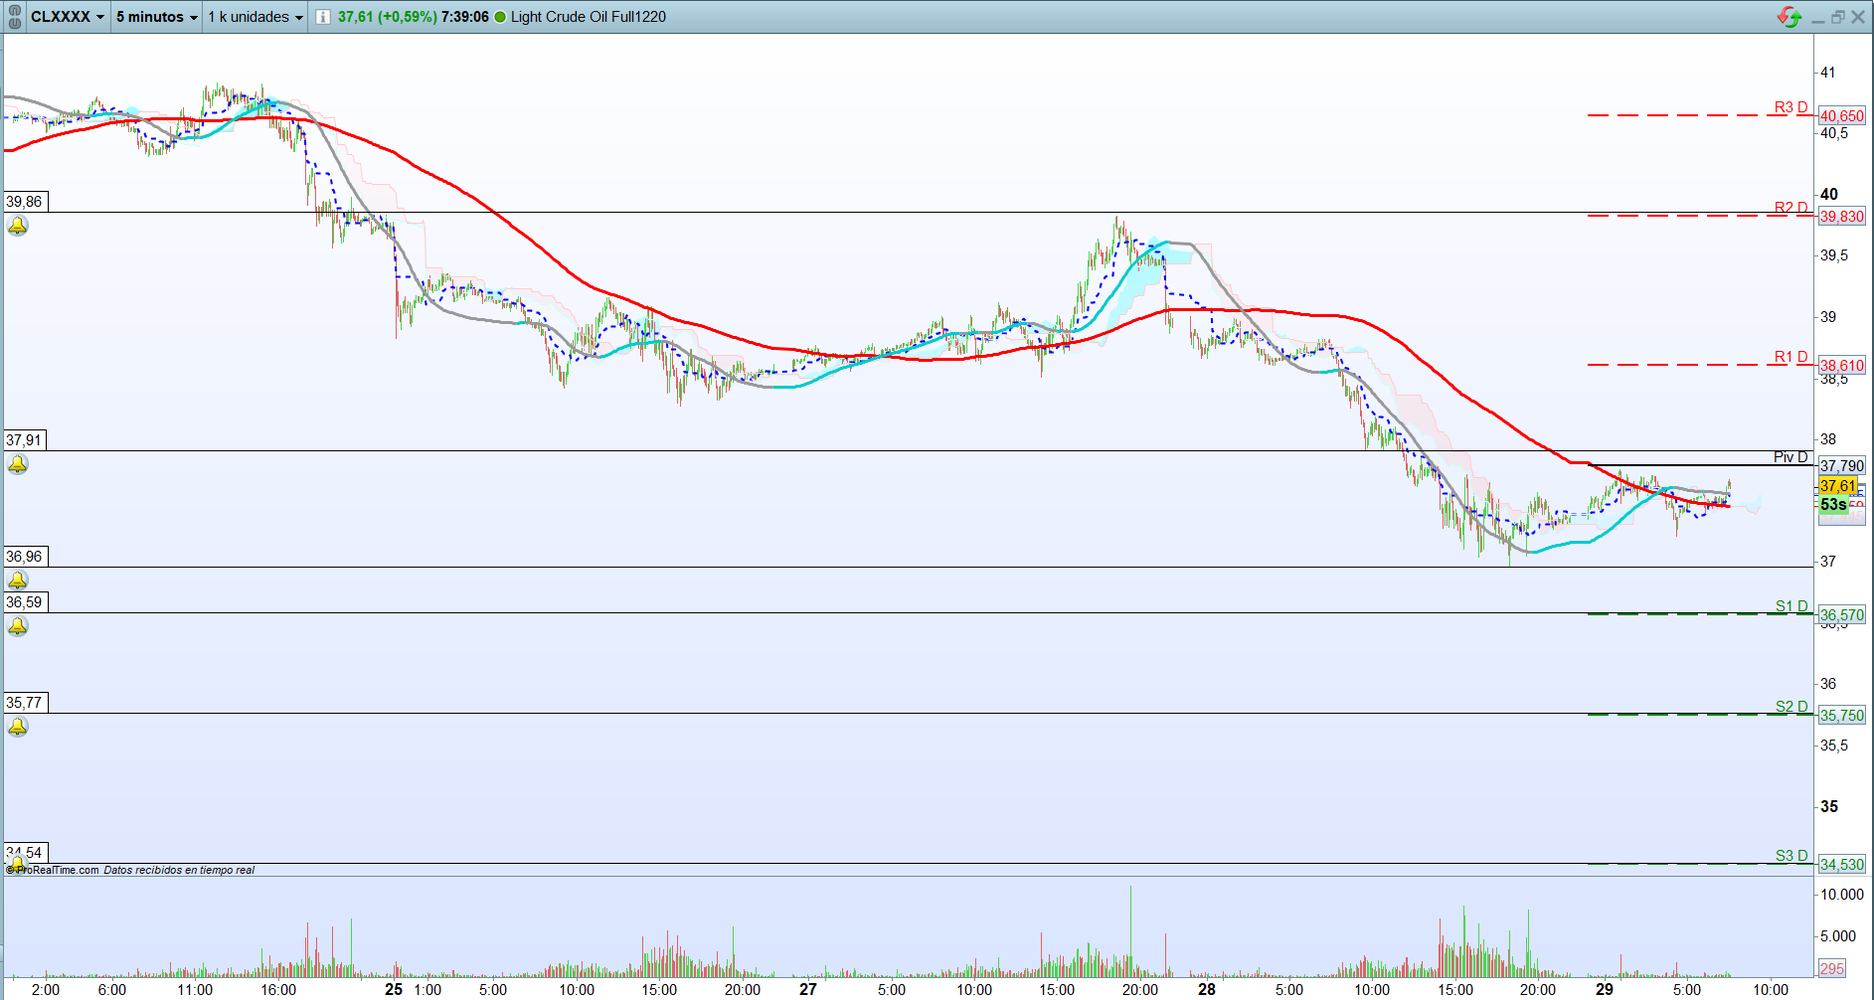1874x1000 pixels.
Task: Open the 5 minutos timeframe dropdown
Action: (x=157, y=17)
